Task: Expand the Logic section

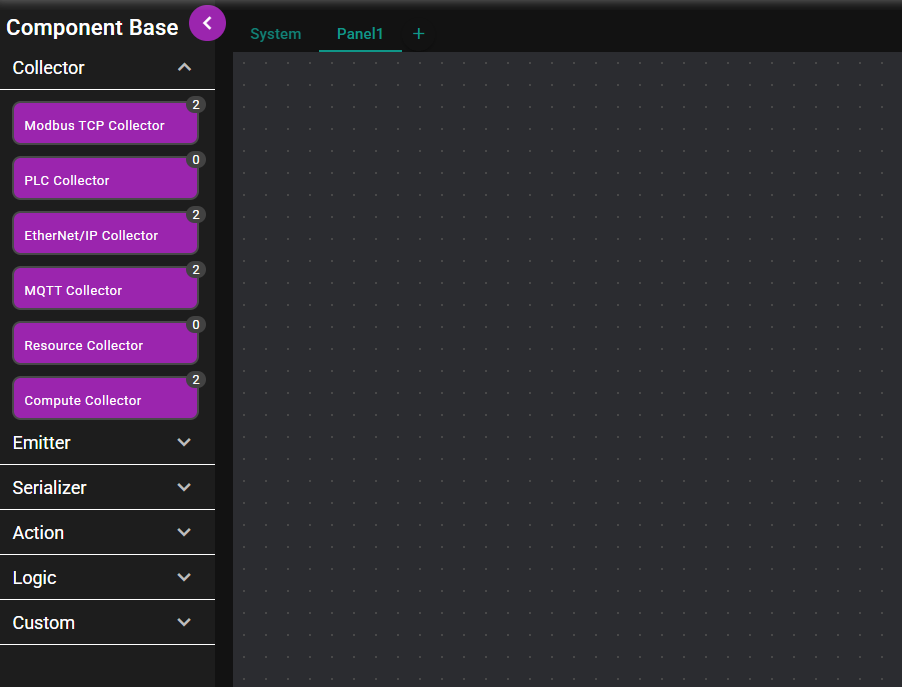Action: [x=184, y=577]
